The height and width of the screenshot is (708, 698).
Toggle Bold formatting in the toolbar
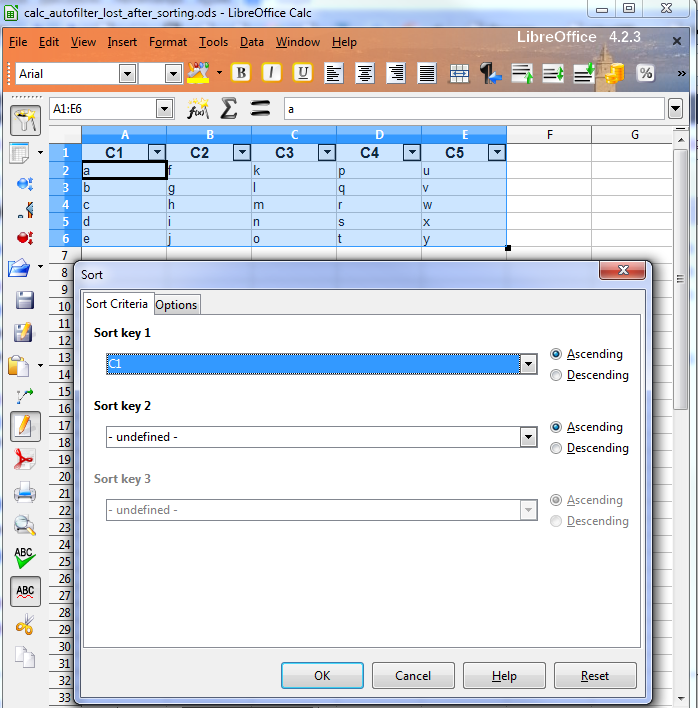[240, 73]
